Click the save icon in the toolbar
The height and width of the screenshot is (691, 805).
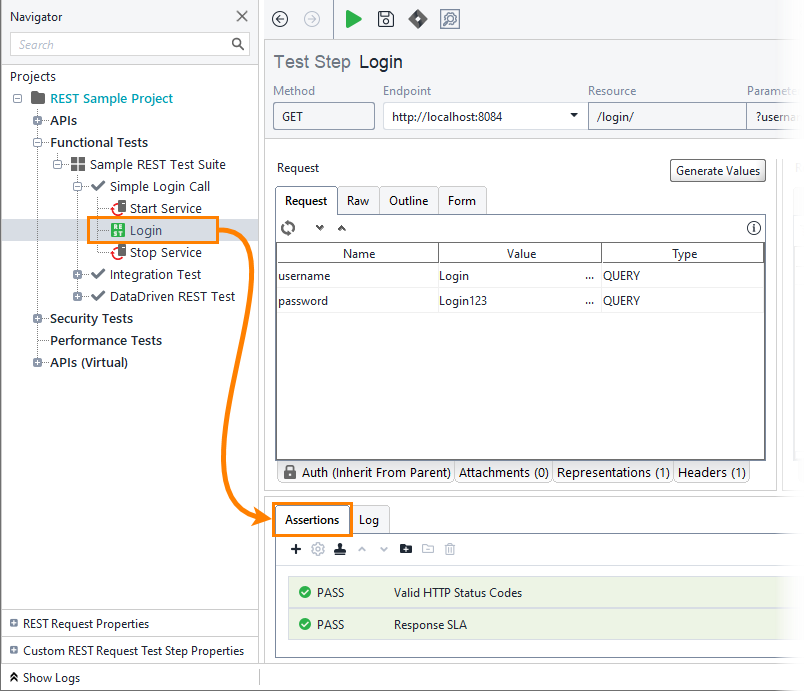click(385, 19)
